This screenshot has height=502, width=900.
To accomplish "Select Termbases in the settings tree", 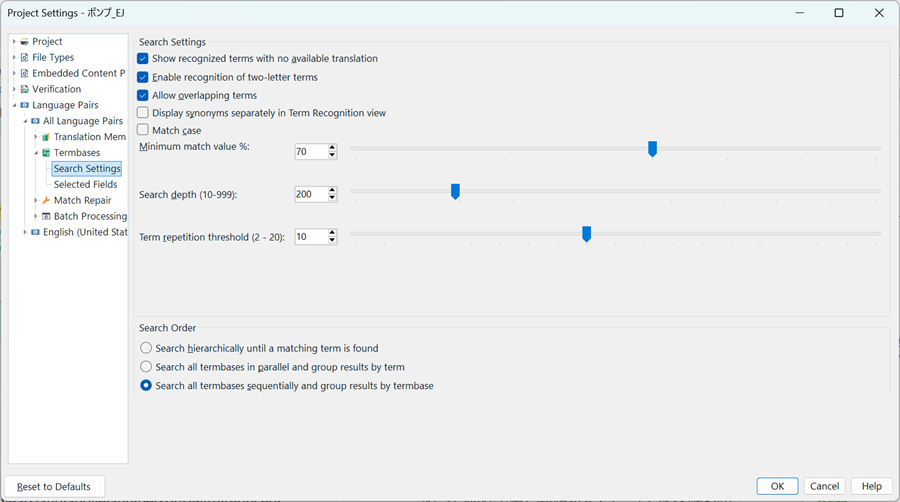I will (x=77, y=153).
